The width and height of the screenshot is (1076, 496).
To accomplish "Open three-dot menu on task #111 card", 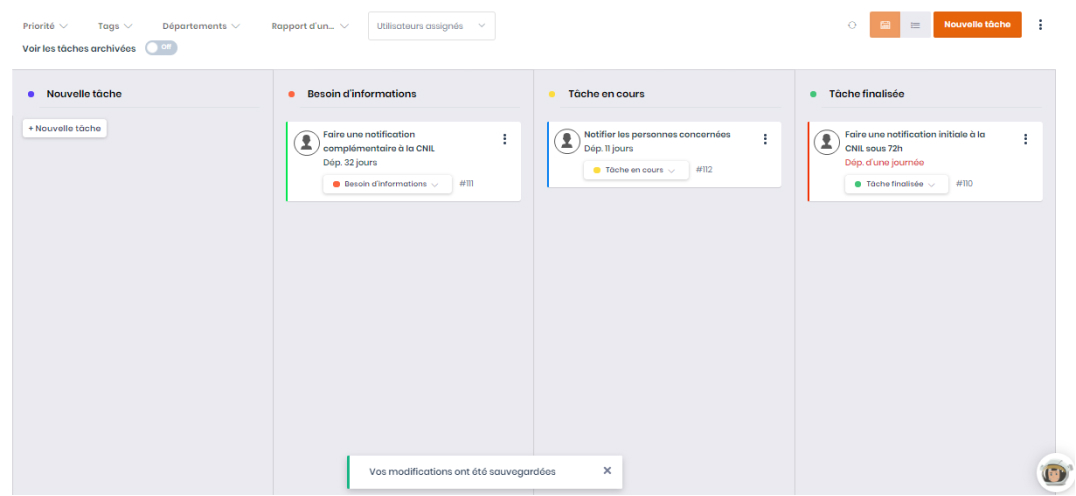I will pyautogui.click(x=504, y=139).
